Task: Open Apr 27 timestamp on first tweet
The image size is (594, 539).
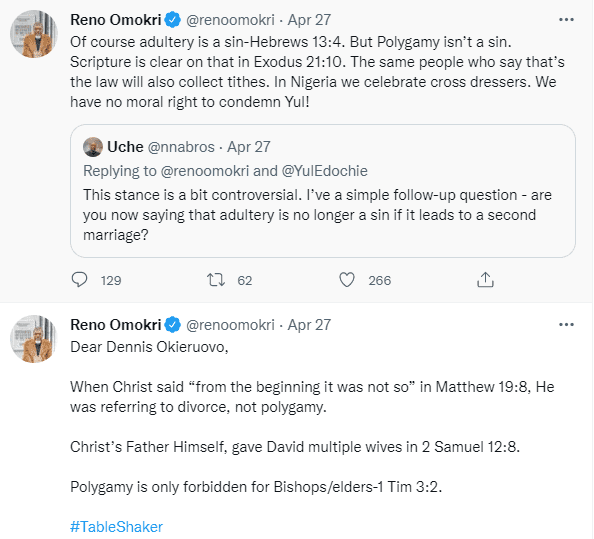Action: pyautogui.click(x=309, y=20)
